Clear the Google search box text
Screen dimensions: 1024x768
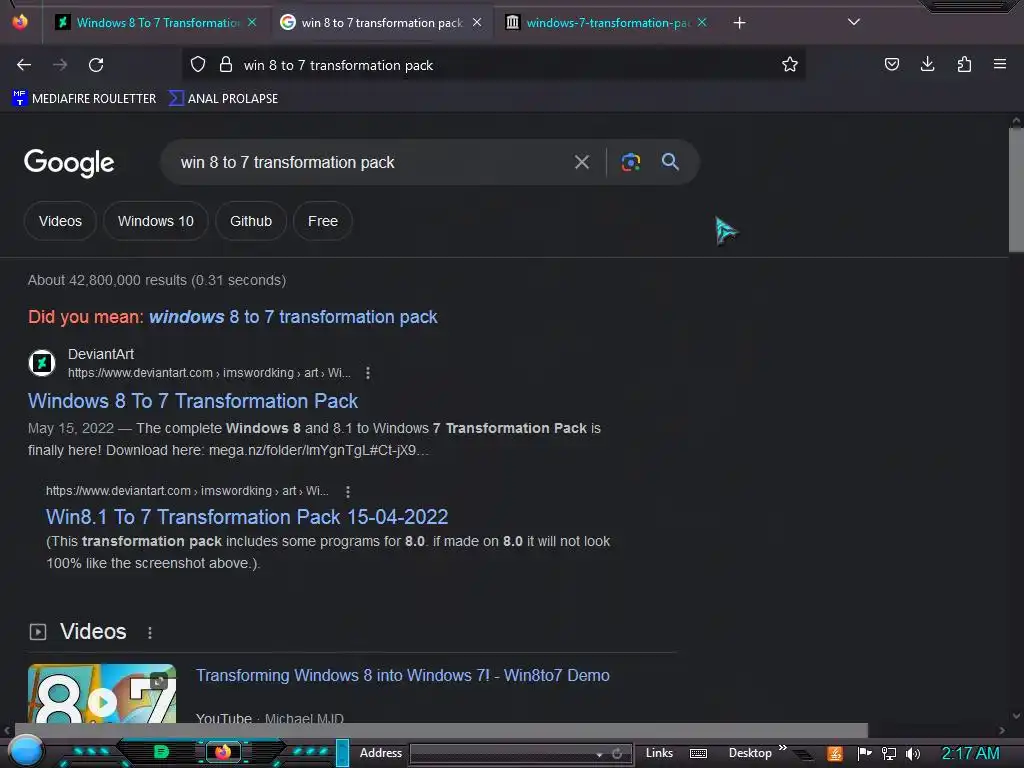581,162
